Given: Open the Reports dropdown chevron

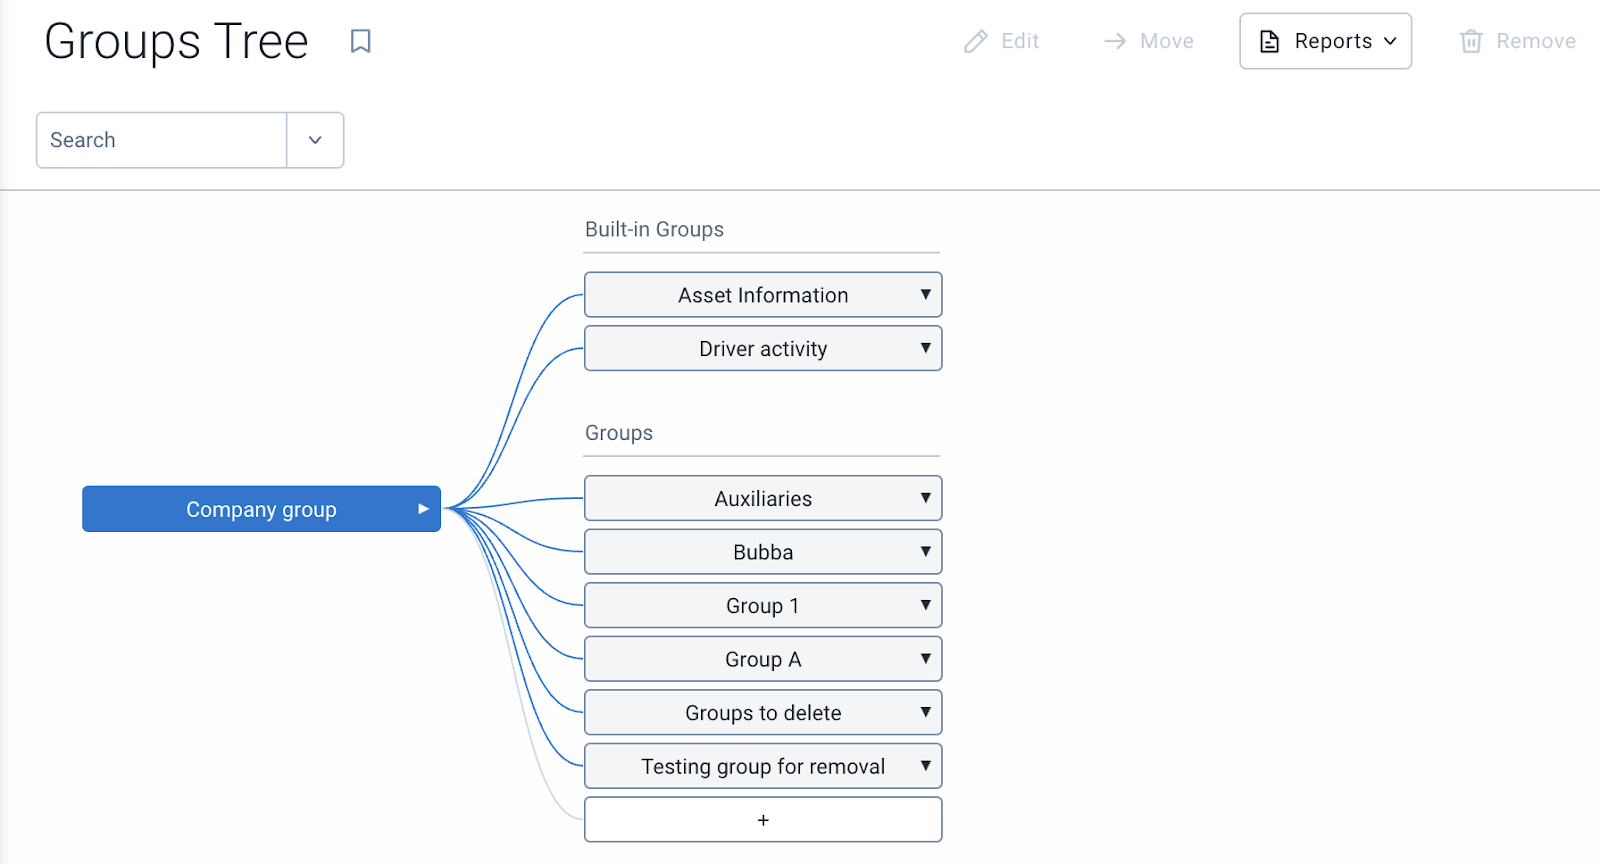Looking at the screenshot, I should coord(1390,41).
